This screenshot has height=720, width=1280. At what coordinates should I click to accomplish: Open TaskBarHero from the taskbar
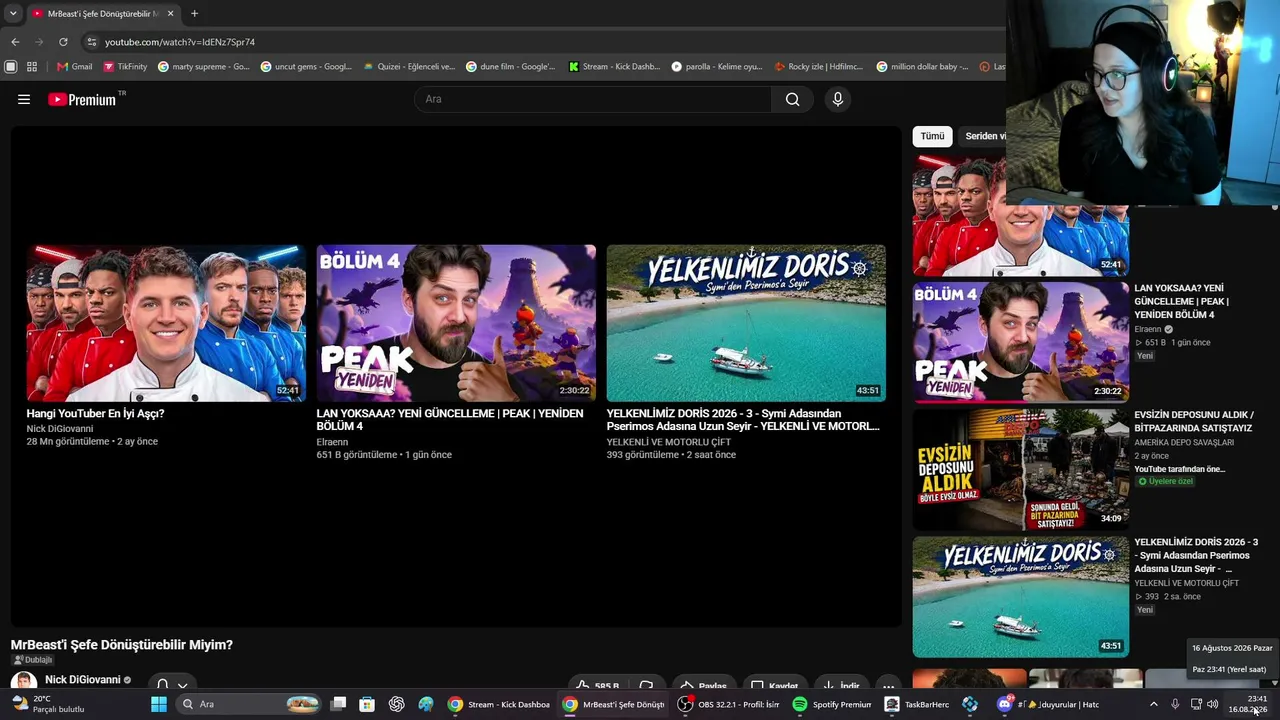917,704
